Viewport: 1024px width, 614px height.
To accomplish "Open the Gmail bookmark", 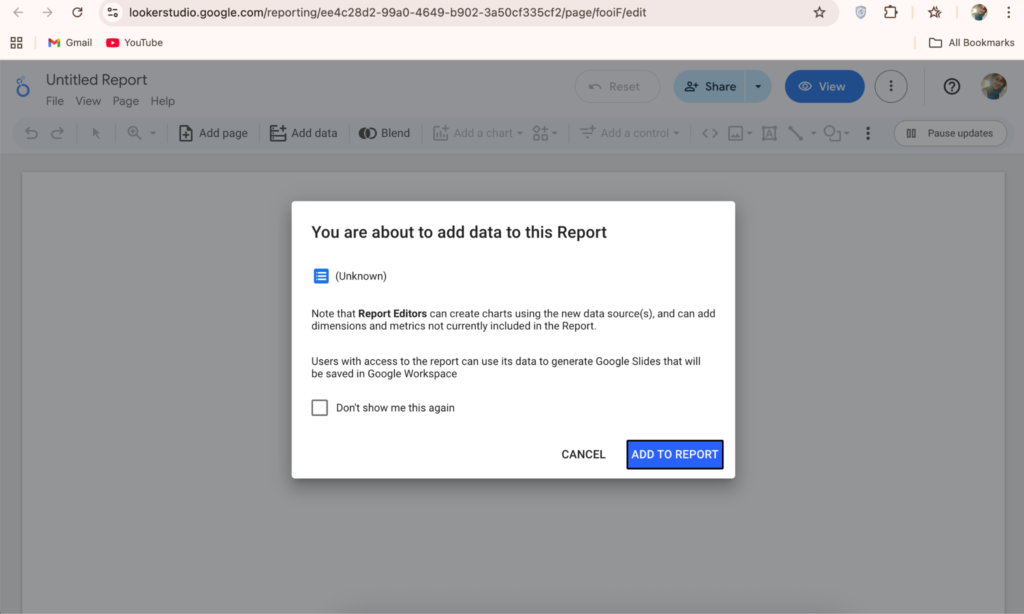I will (x=70, y=43).
